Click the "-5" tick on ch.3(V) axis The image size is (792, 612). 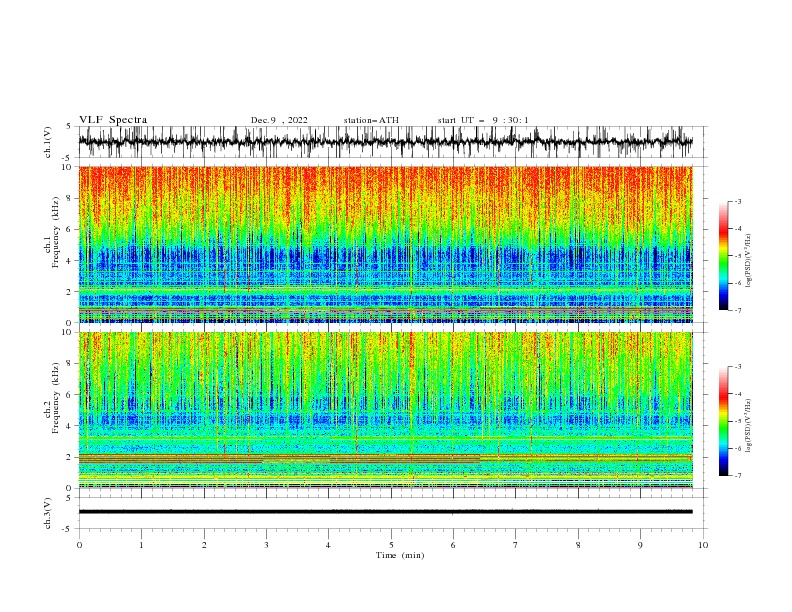coord(67,529)
